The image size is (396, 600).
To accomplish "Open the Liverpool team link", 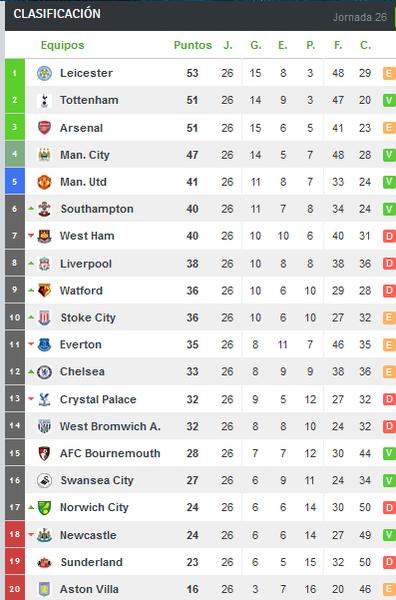I will pos(86,264).
